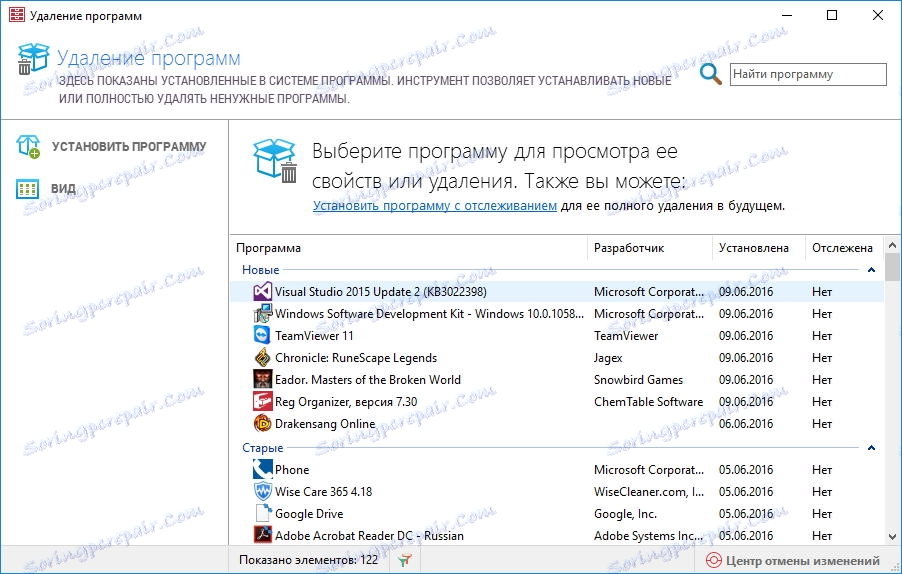Screen dimensions: 902x574
Task: Click the Google Drive file icon
Action: (262, 513)
